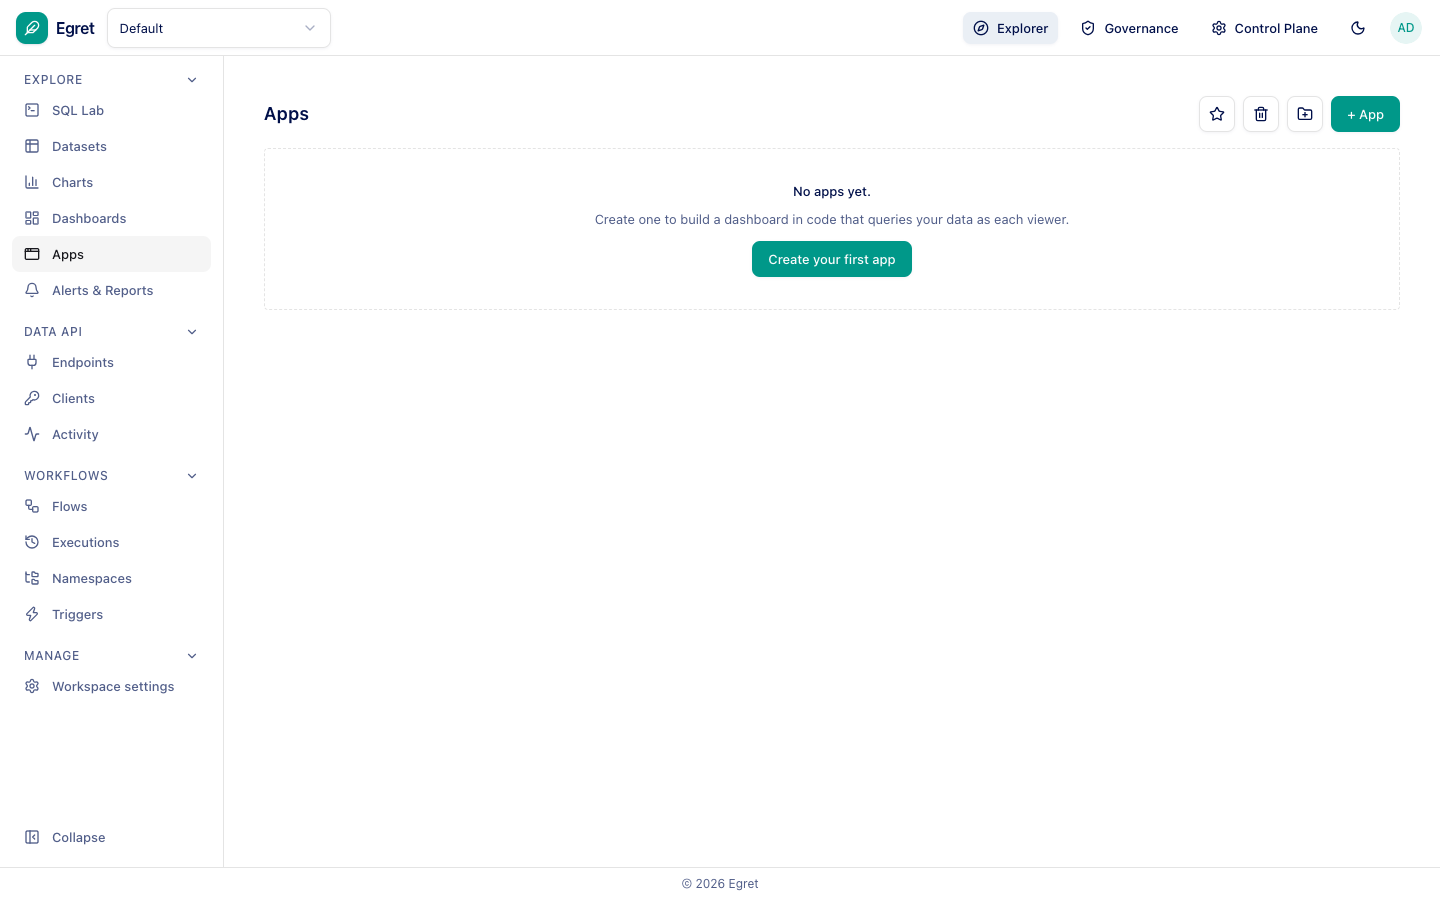The width and height of the screenshot is (1440, 900).
Task: Switch to the Governance tab
Action: click(1129, 28)
